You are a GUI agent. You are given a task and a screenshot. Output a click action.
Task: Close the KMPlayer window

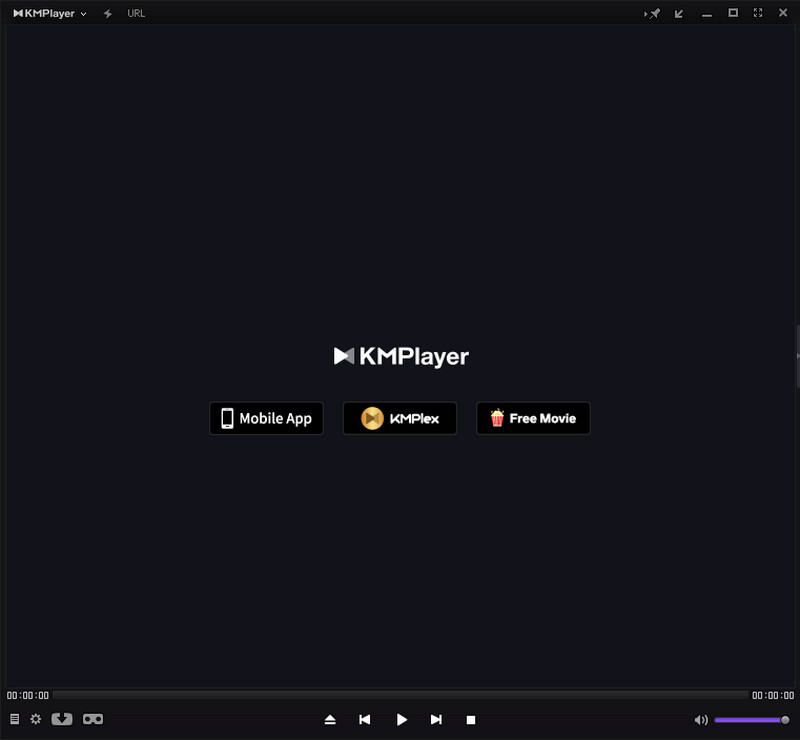(783, 13)
